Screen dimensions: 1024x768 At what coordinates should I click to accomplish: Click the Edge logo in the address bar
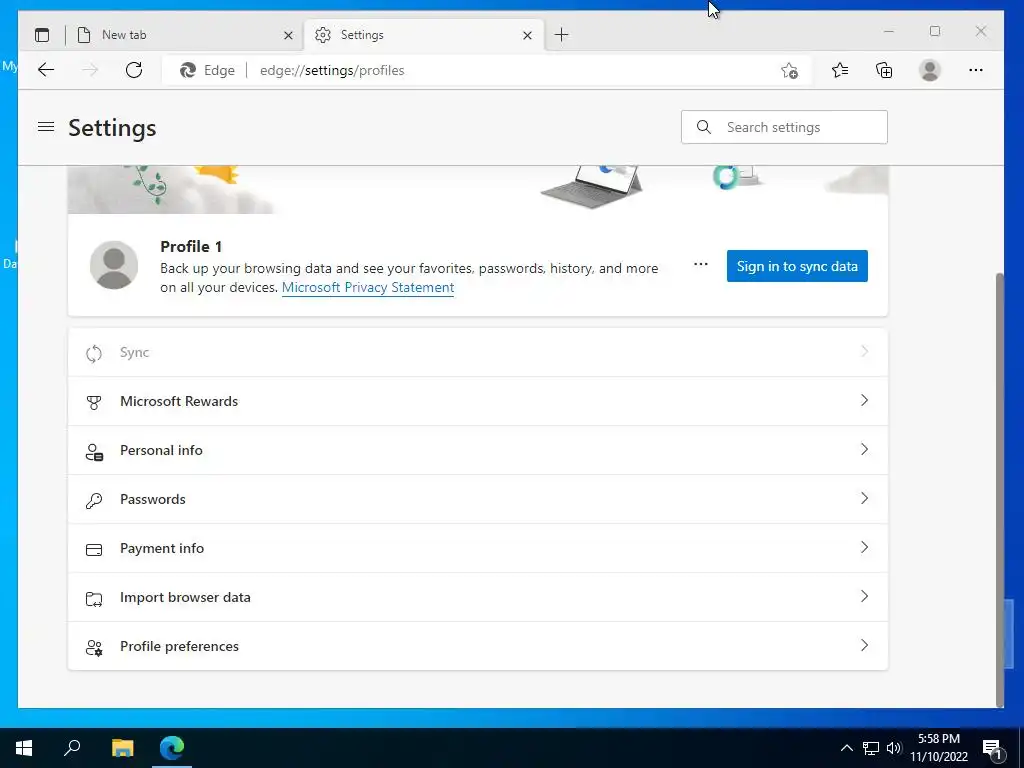(188, 70)
